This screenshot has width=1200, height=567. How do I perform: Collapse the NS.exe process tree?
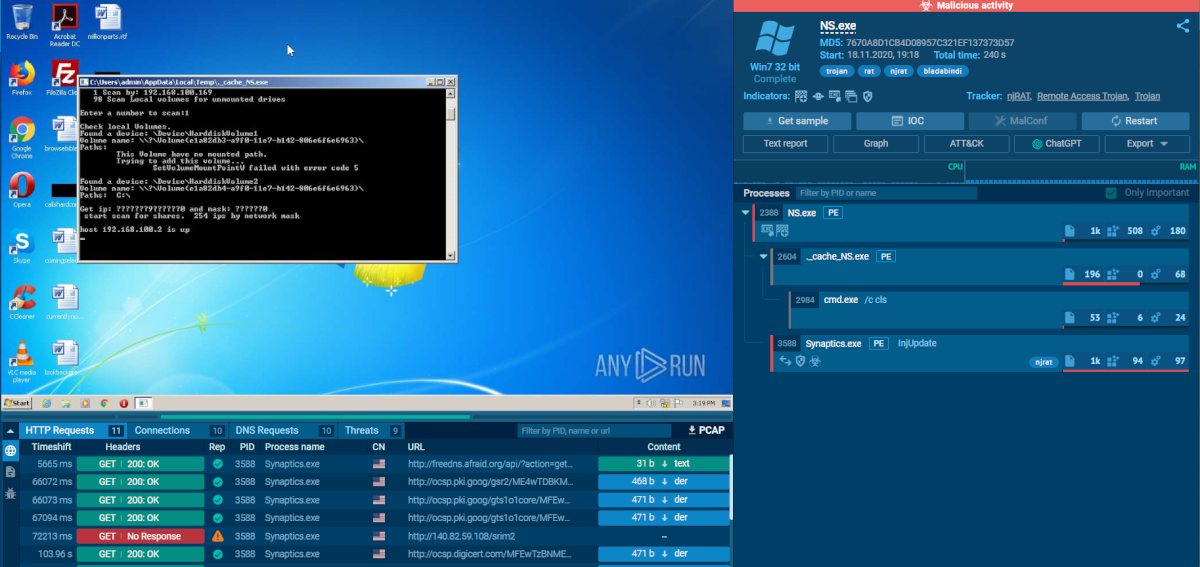point(746,213)
